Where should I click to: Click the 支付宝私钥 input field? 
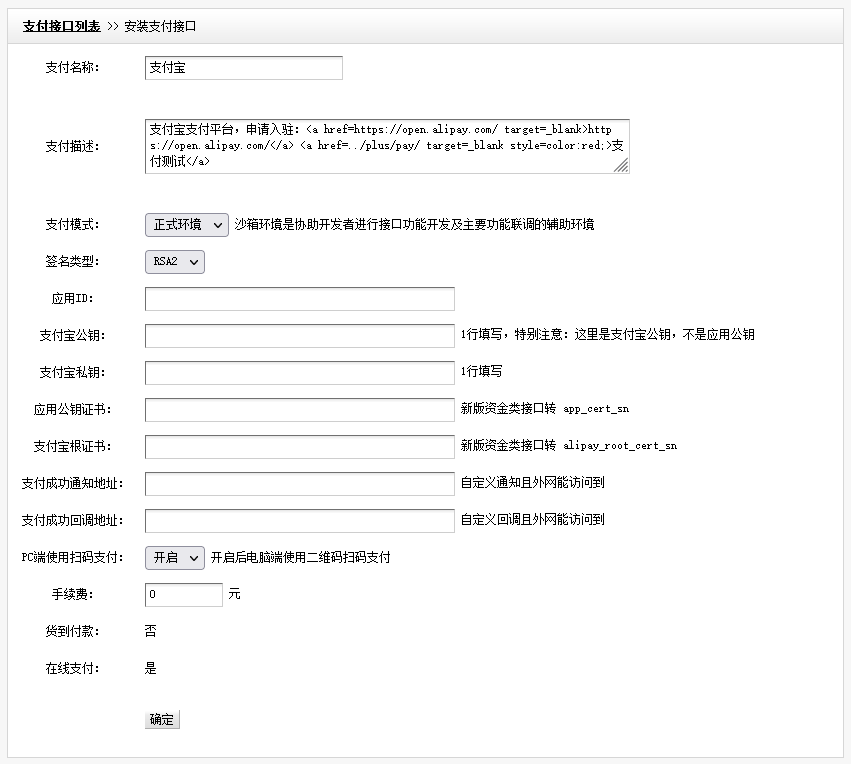pyautogui.click(x=299, y=373)
